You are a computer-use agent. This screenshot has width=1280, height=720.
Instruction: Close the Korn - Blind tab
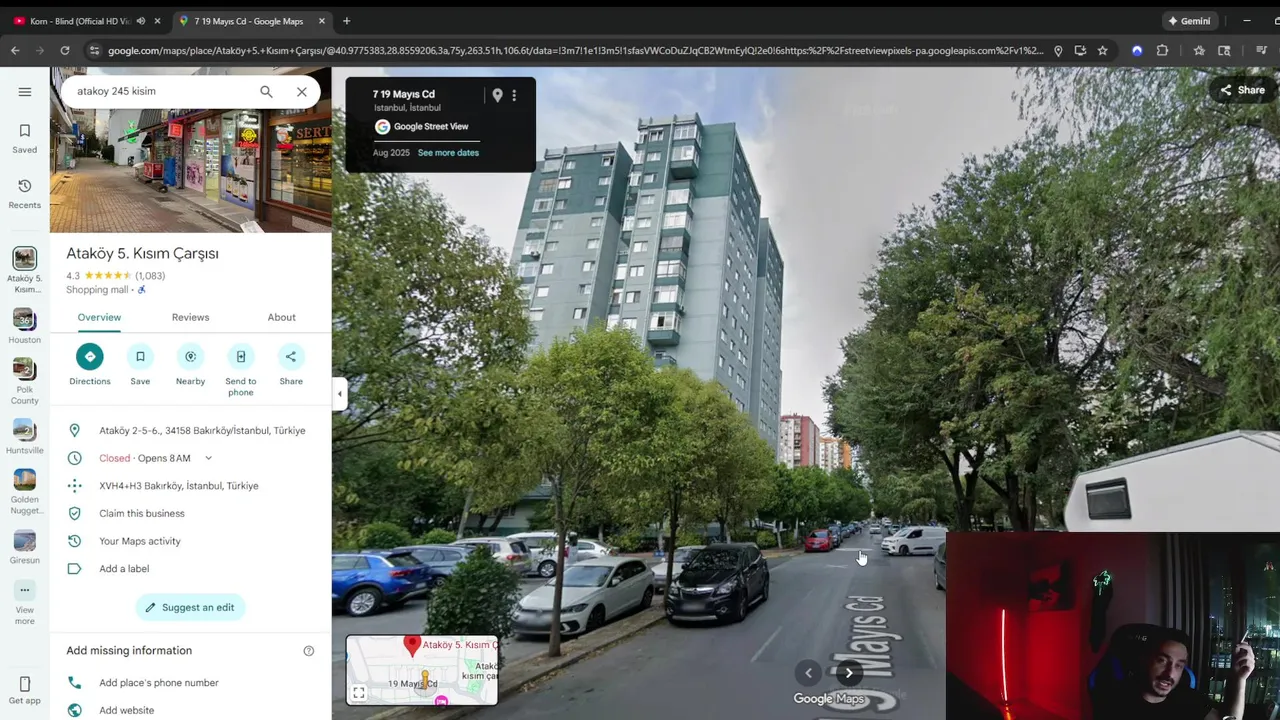click(x=157, y=21)
